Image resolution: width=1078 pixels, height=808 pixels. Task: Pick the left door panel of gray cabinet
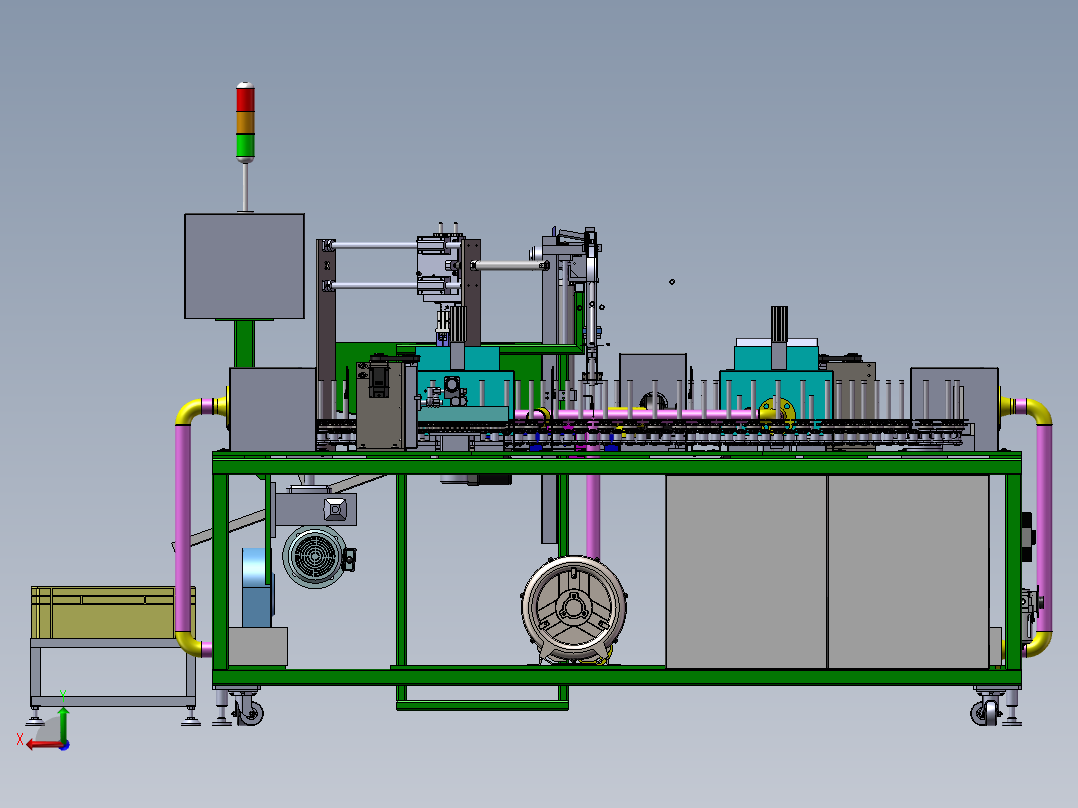coord(746,571)
